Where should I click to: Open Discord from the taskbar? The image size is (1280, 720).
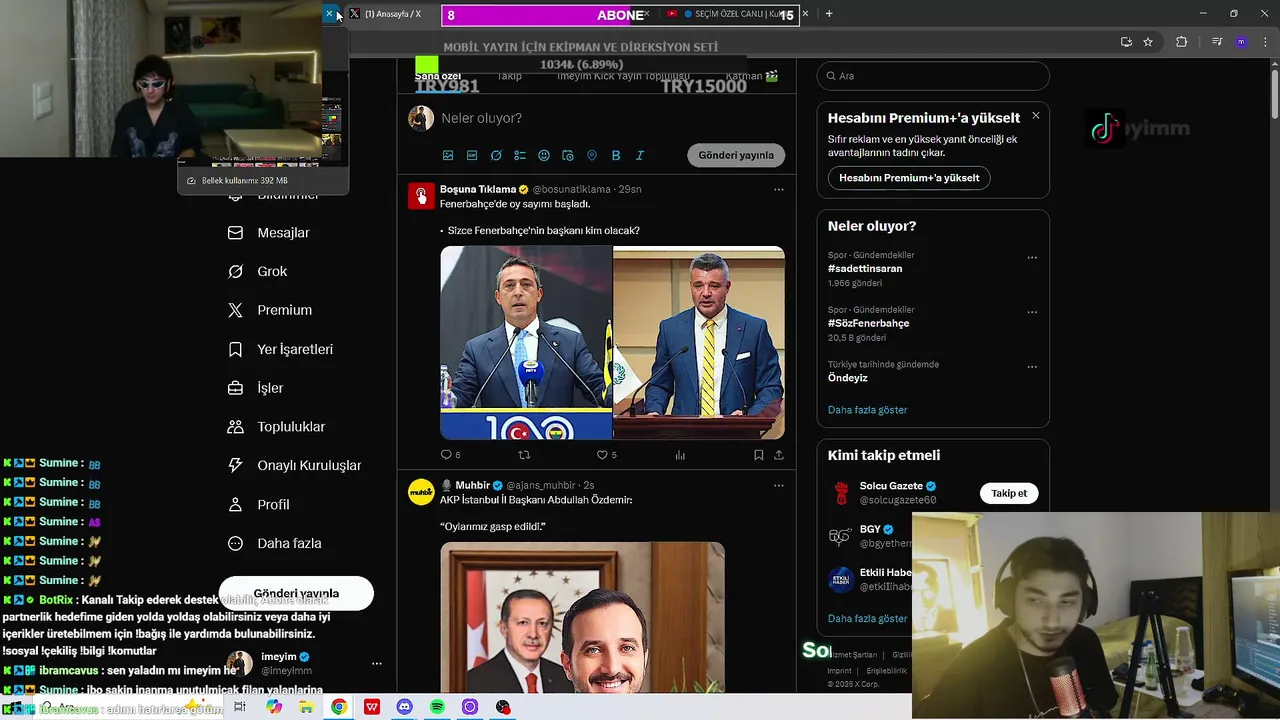point(404,707)
